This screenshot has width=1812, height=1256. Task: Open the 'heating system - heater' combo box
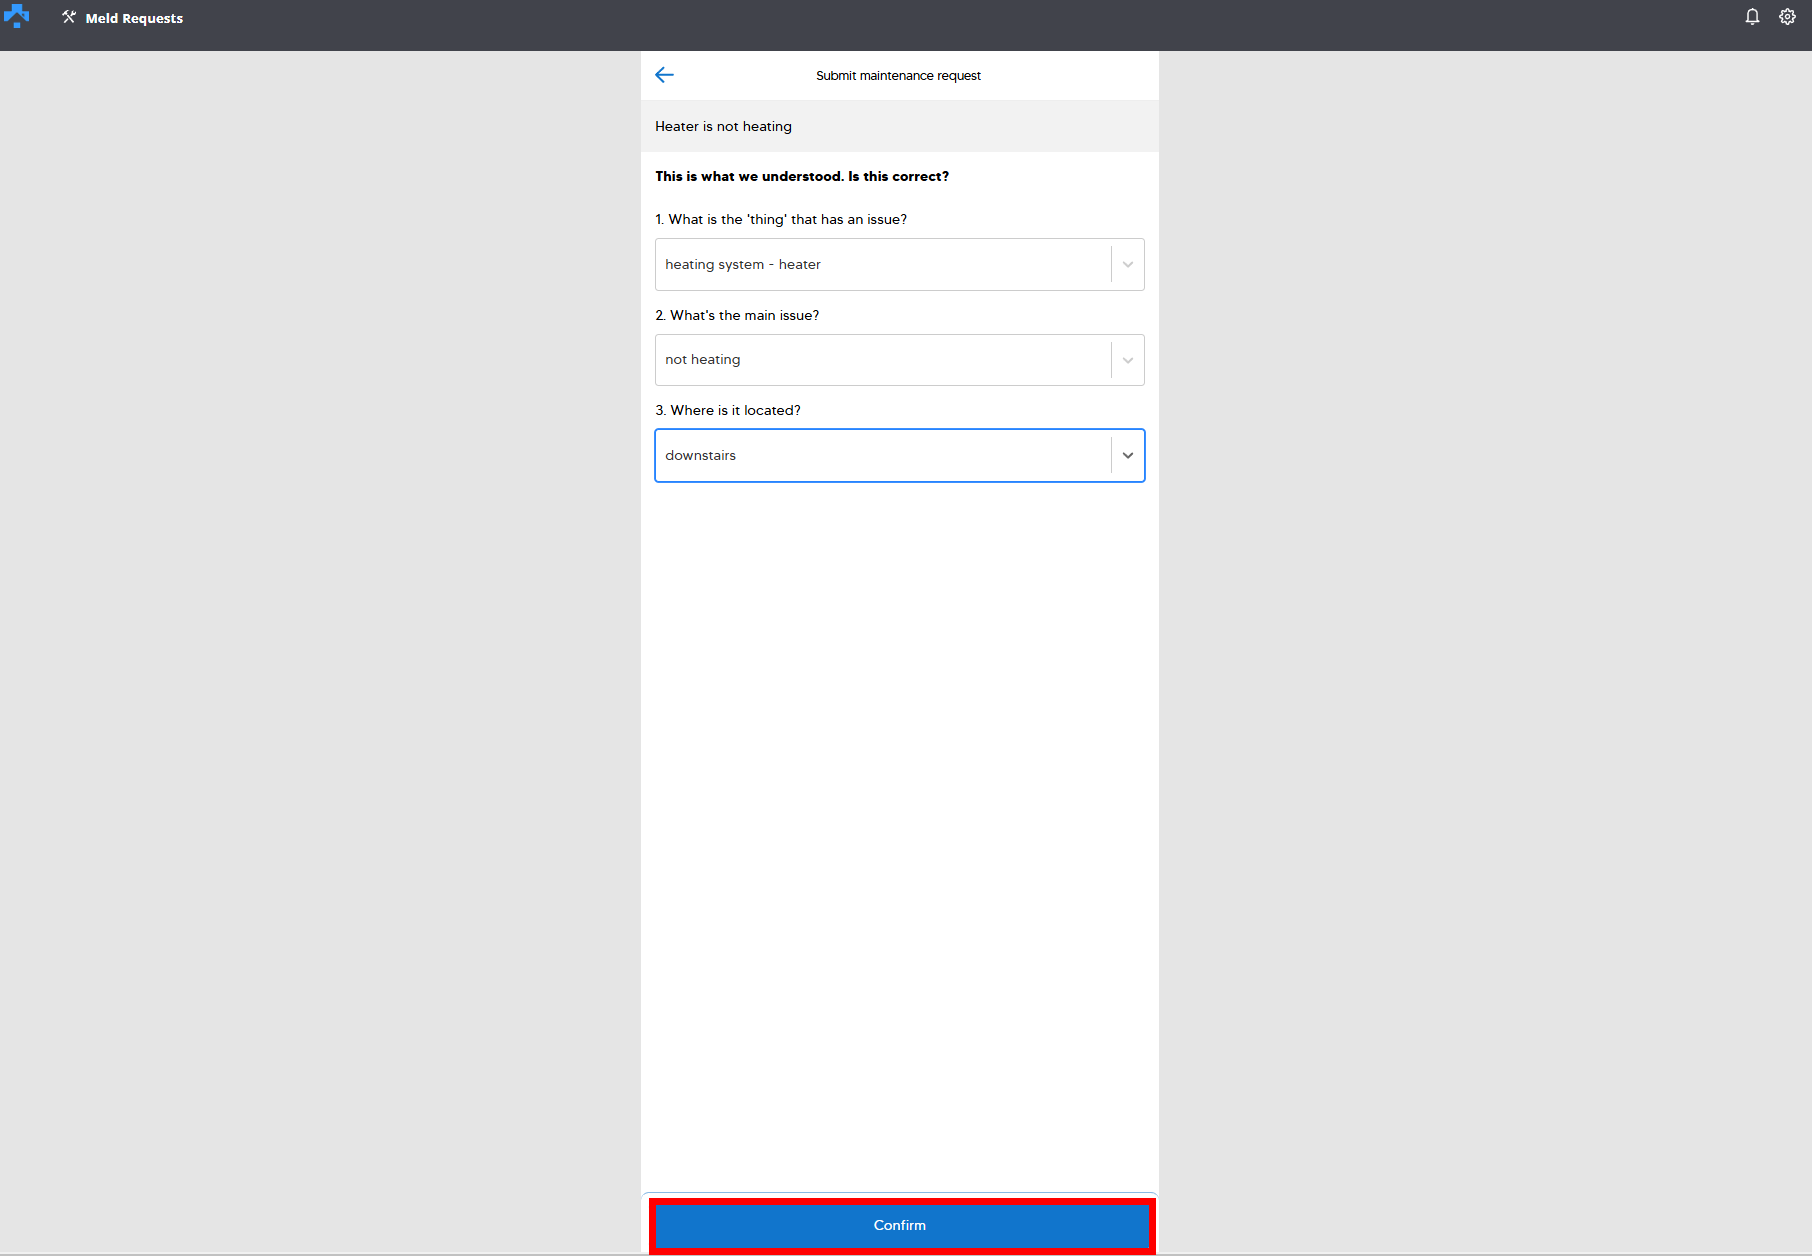(x=880, y=264)
